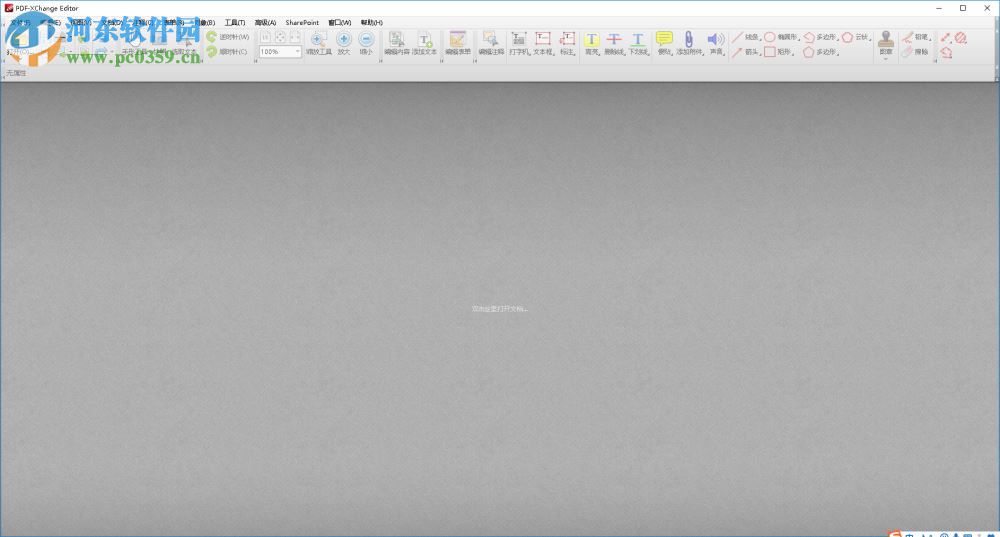Image resolution: width=1000 pixels, height=537 pixels.
Task: Pick the 箭头 arrow drawing tool
Action: point(746,52)
